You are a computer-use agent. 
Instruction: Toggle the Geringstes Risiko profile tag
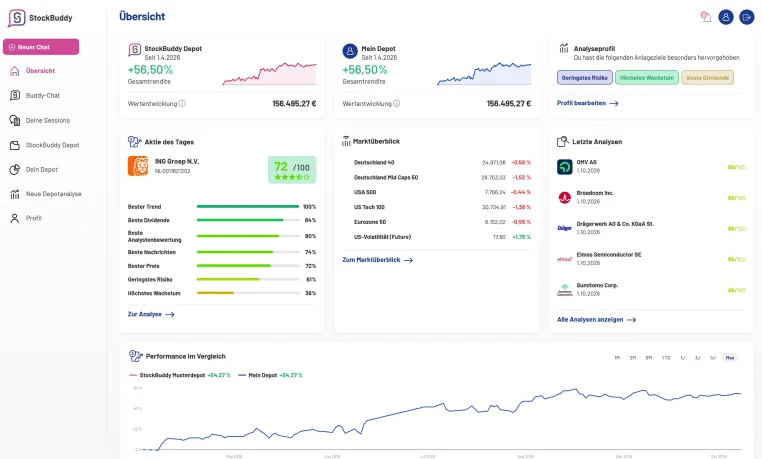point(585,78)
